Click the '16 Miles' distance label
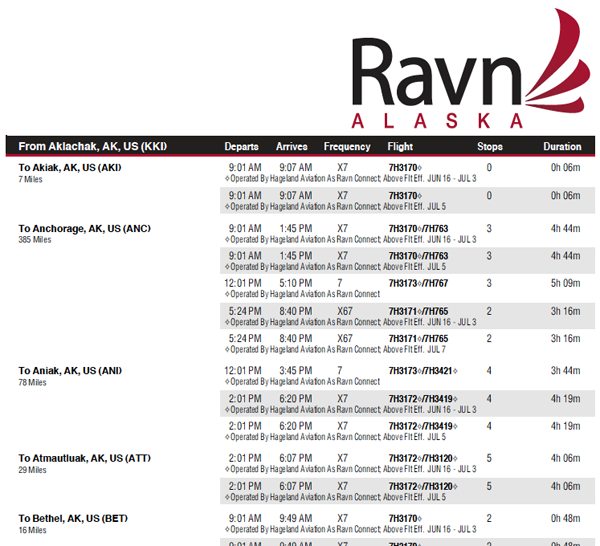This screenshot has width=600, height=546. (33, 530)
